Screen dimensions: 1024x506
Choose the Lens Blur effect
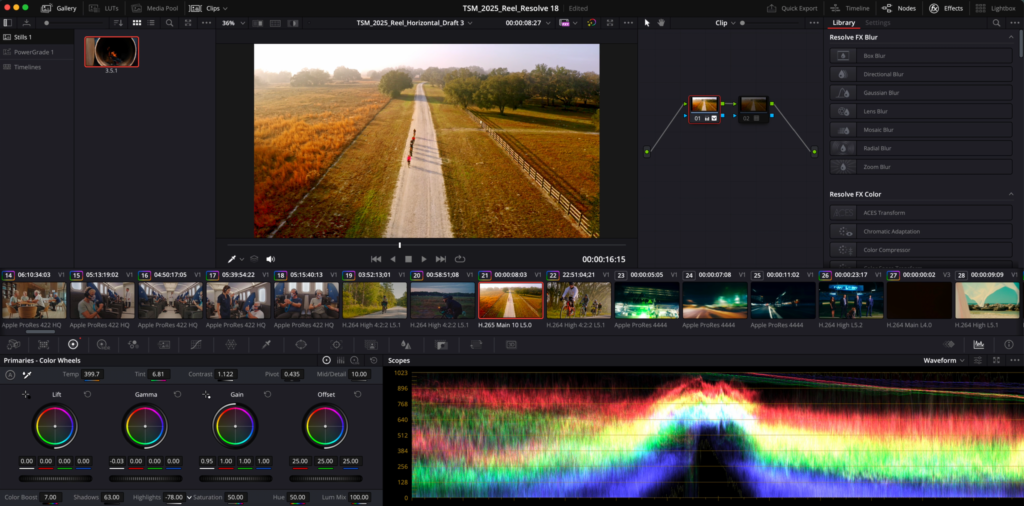[x=921, y=111]
